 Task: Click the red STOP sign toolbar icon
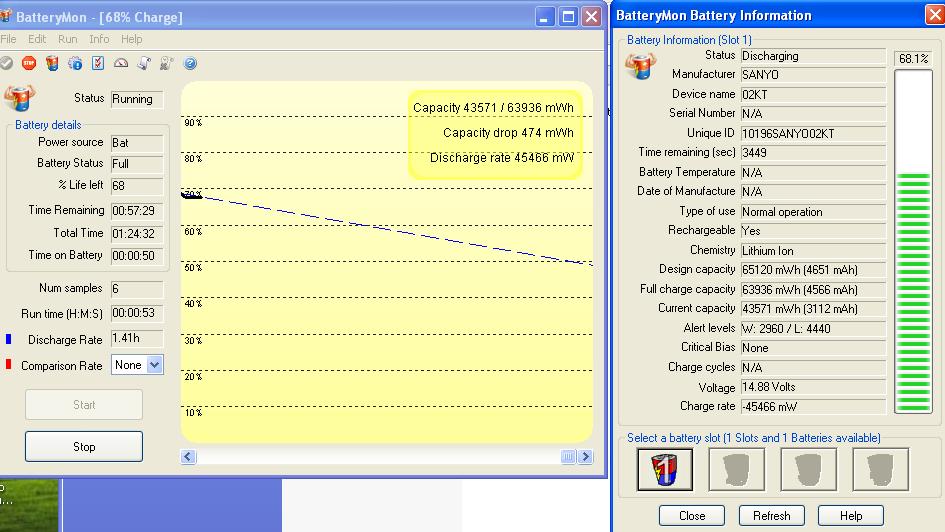click(x=29, y=63)
